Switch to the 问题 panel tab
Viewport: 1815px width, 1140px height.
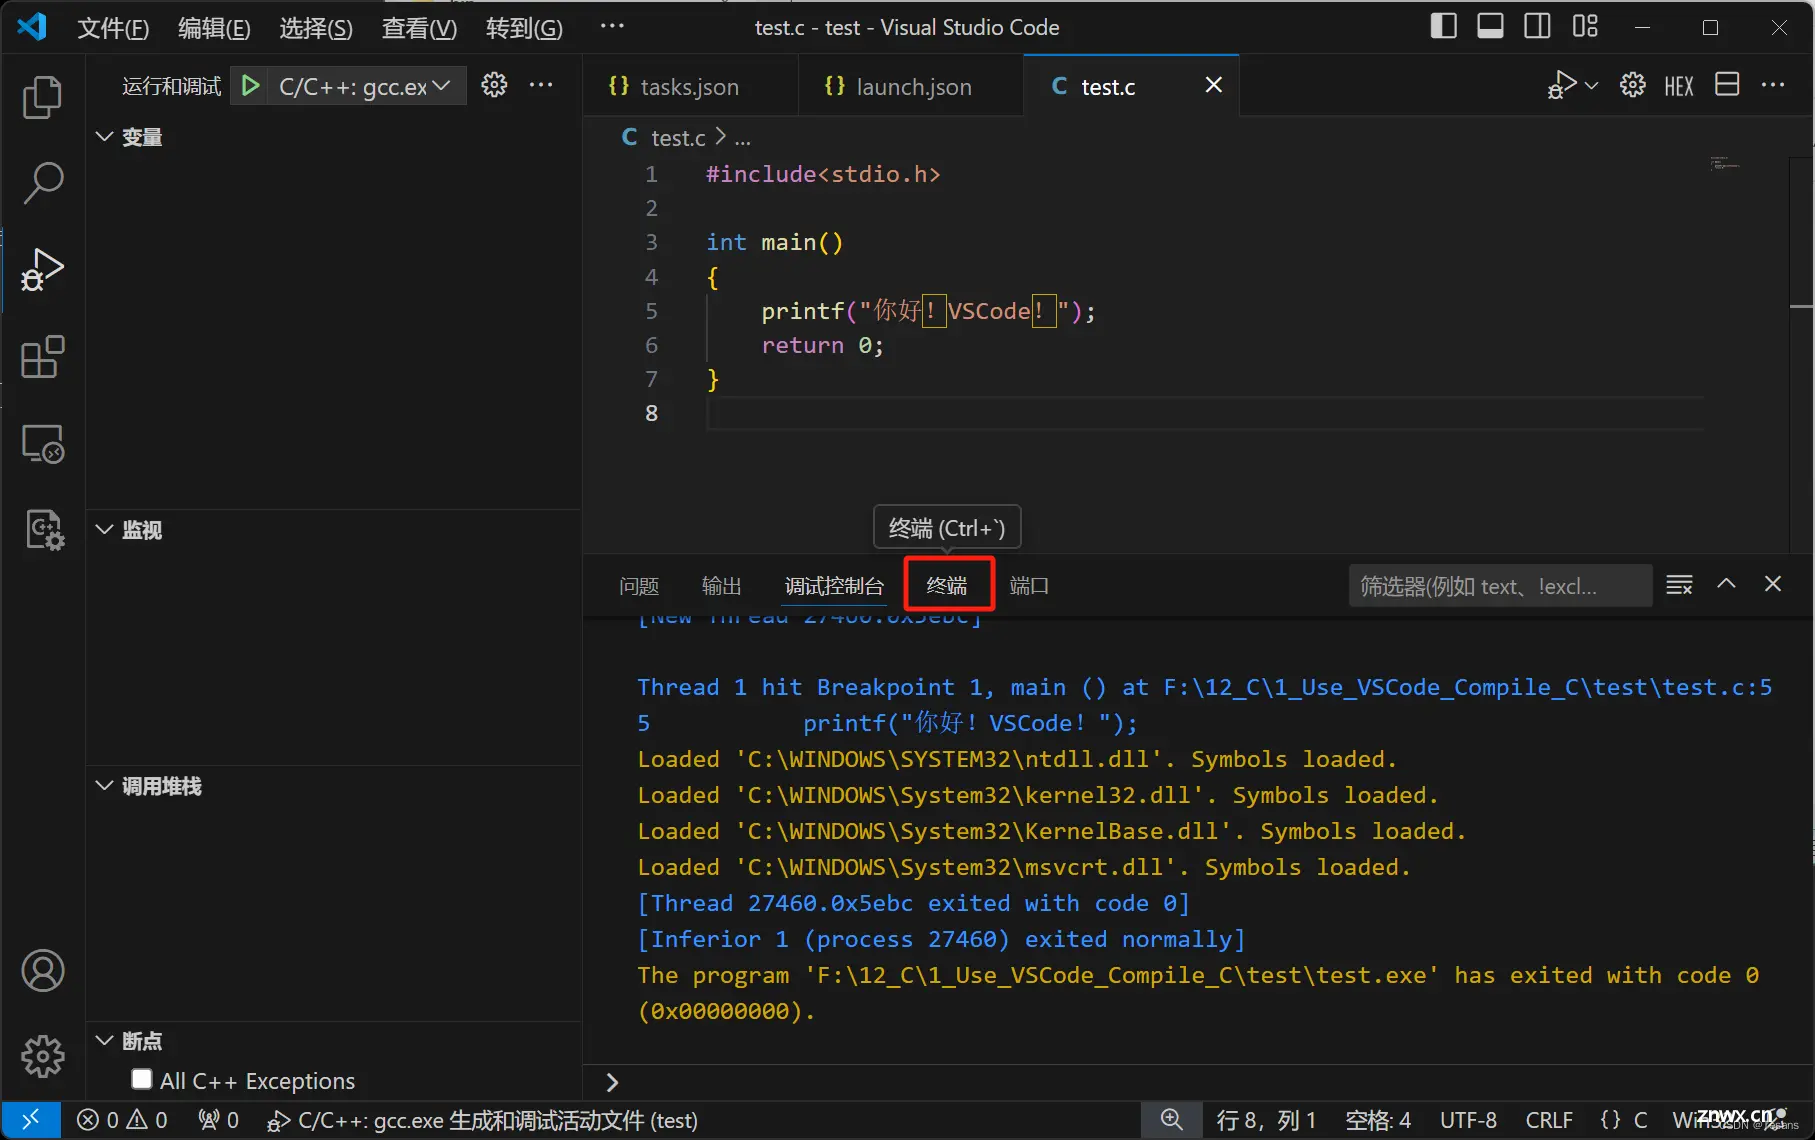click(639, 586)
